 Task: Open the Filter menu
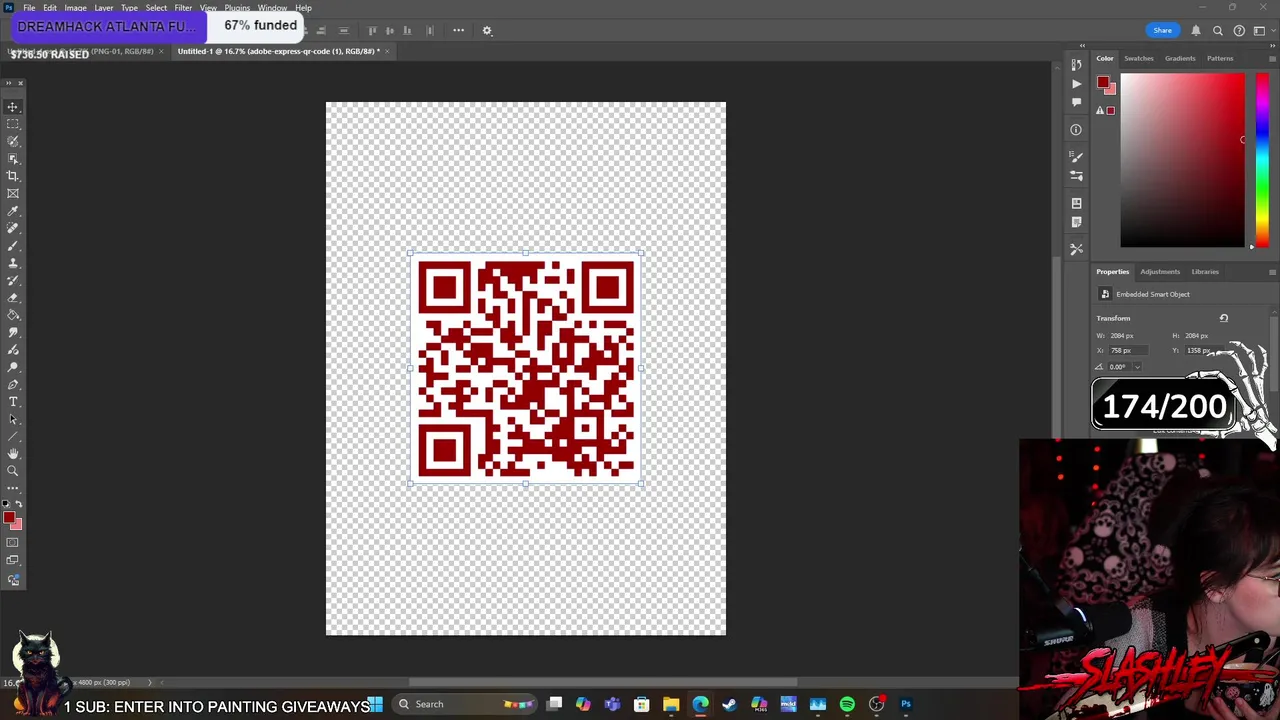pos(183,8)
